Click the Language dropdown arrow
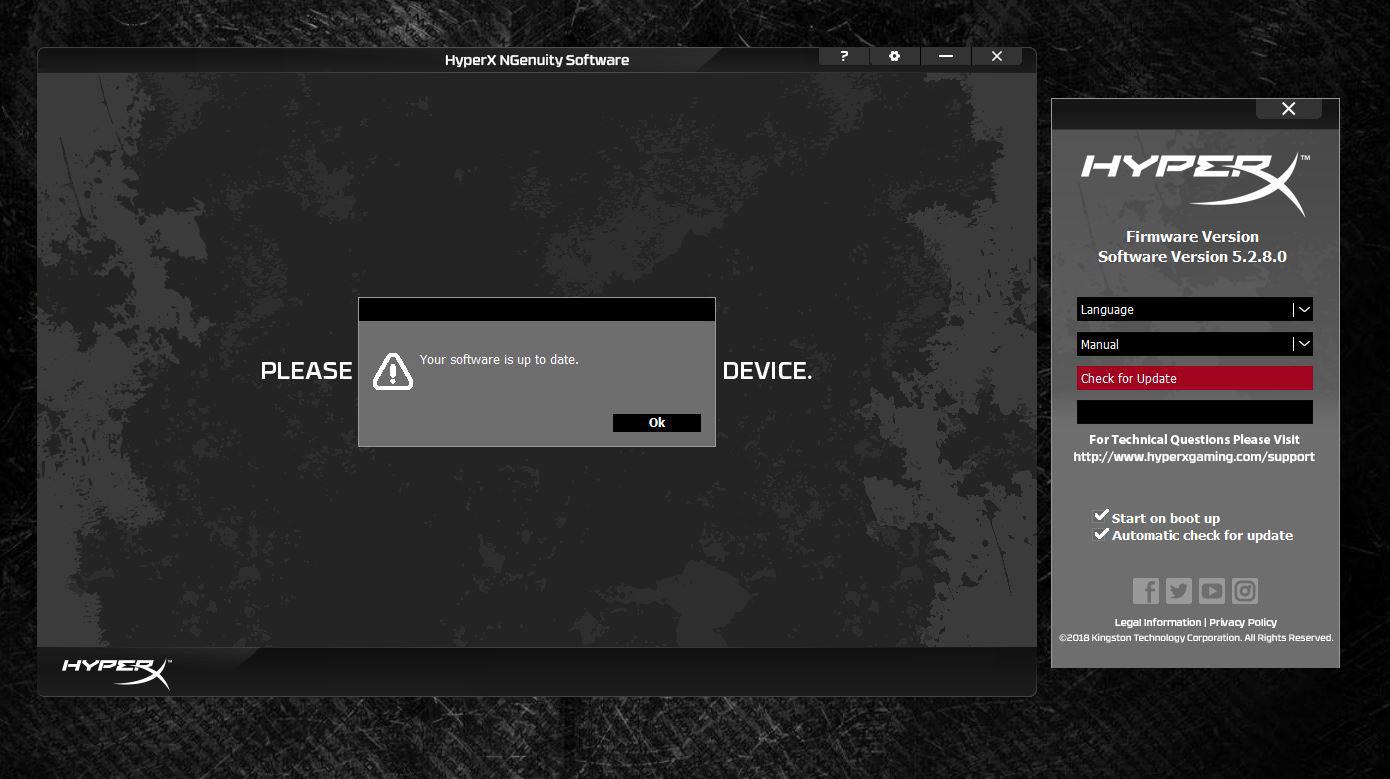This screenshot has height=779, width=1390. coord(1303,310)
